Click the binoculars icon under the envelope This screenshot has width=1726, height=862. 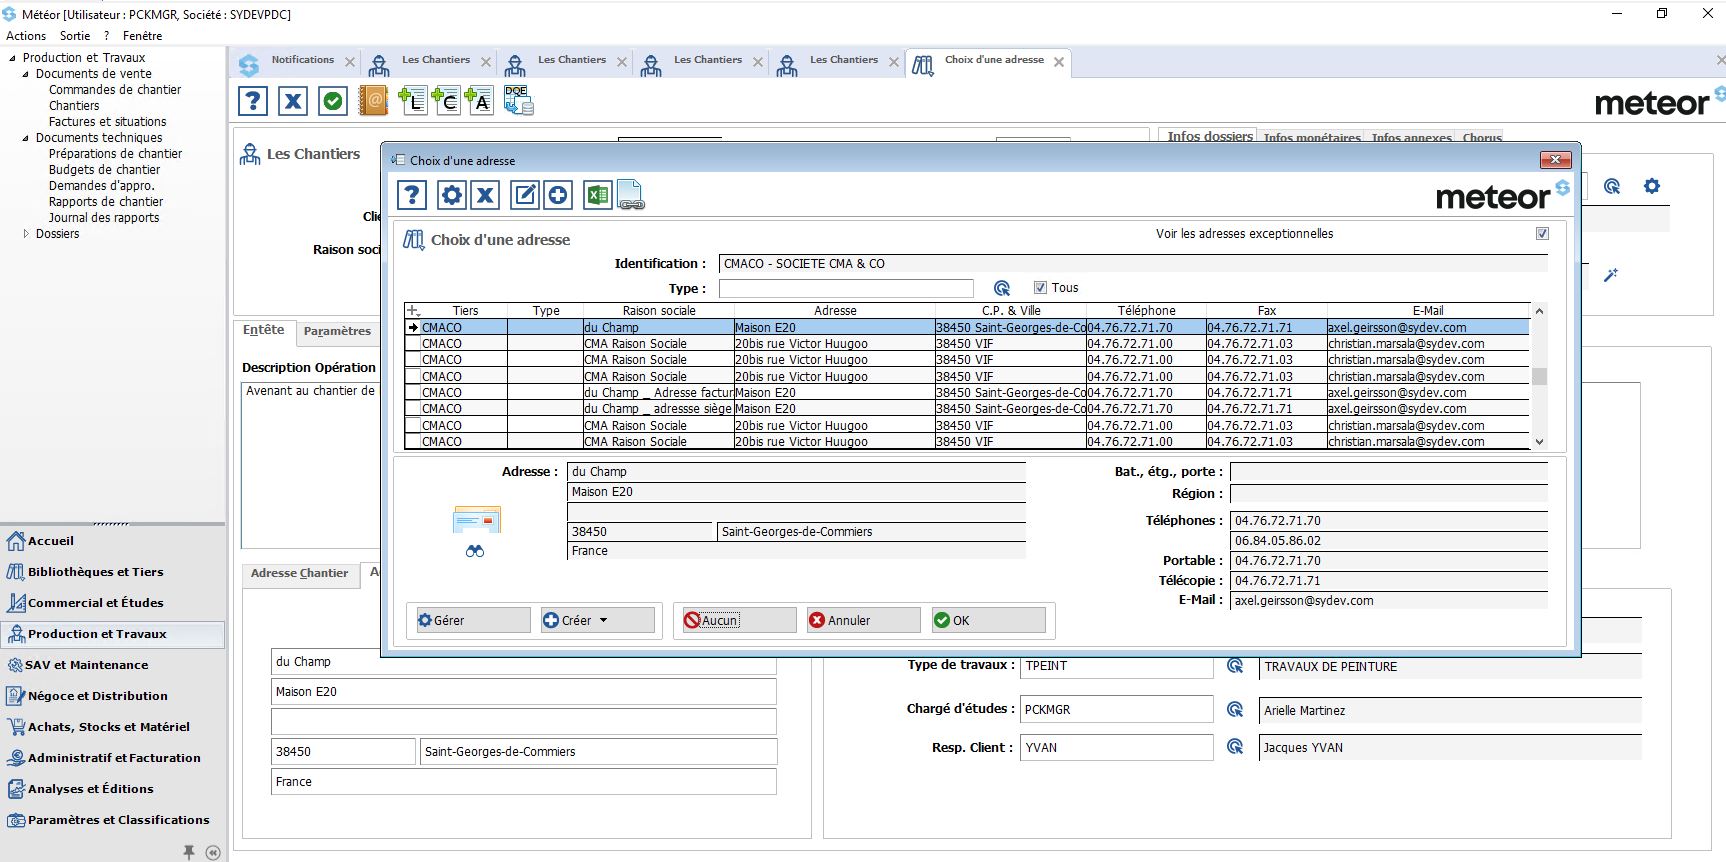click(x=475, y=551)
